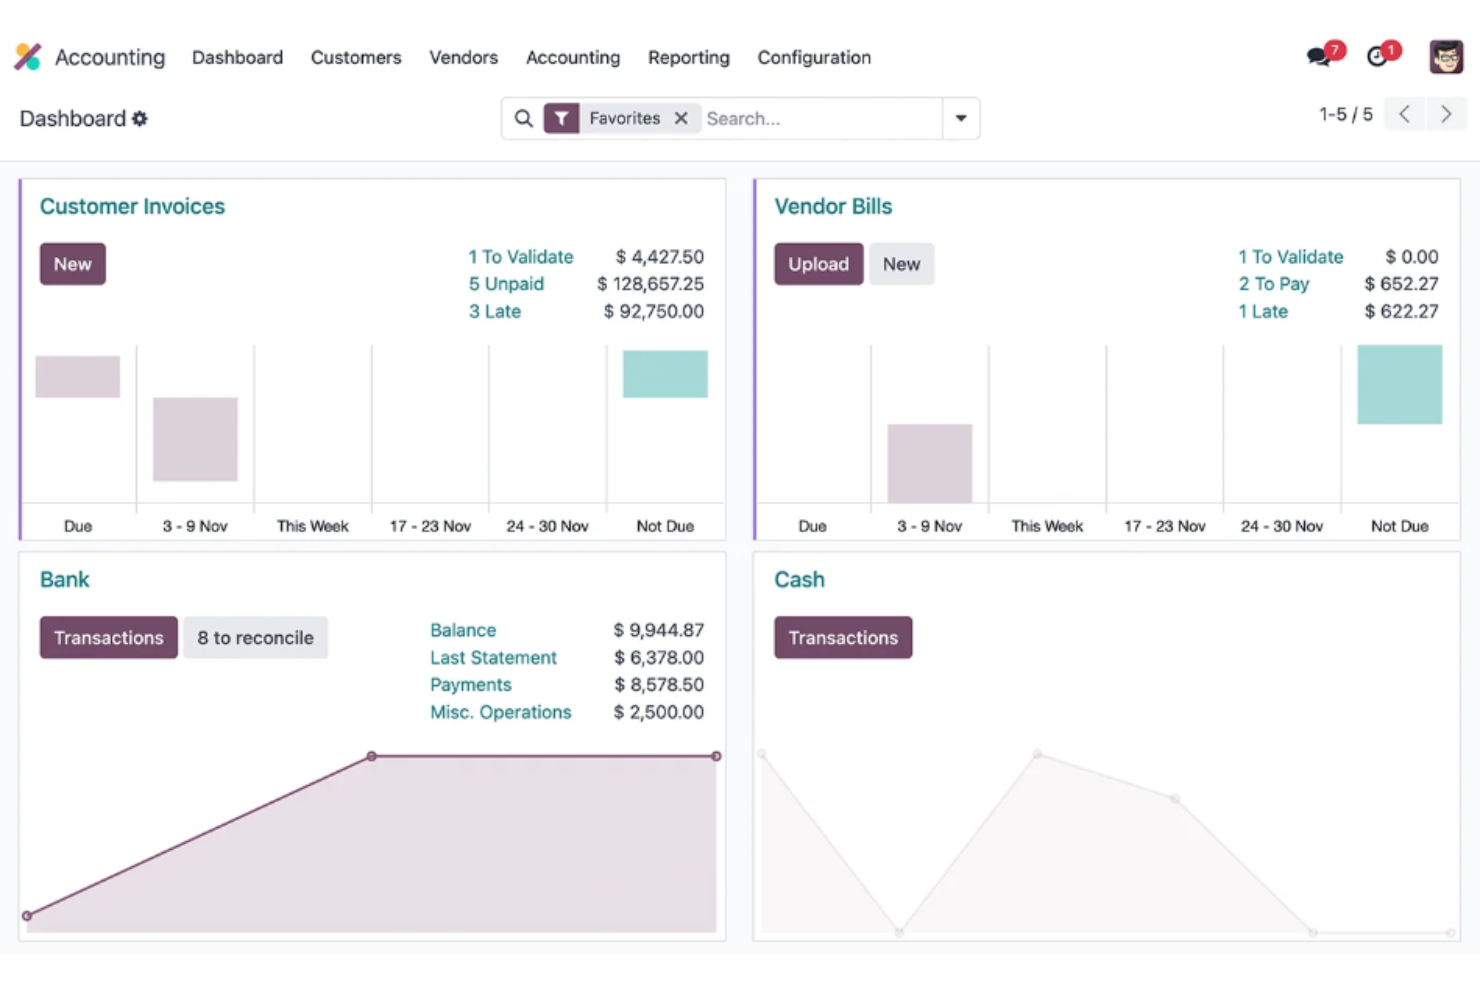Image resolution: width=1480 pixels, height=987 pixels.
Task: Switch to the Reporting section
Action: pyautogui.click(x=688, y=57)
